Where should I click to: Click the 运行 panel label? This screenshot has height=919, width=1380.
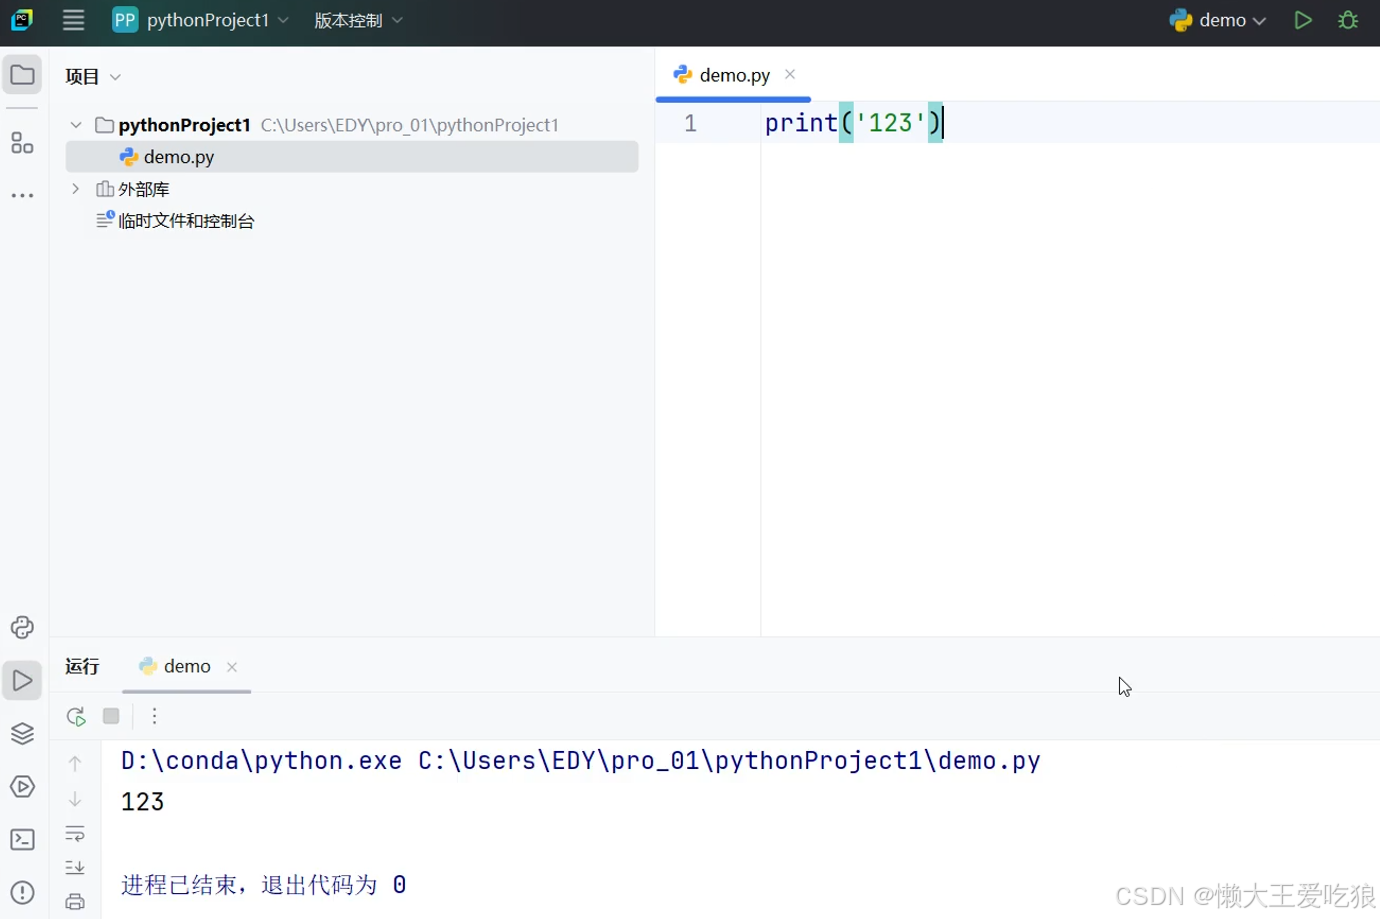point(82,667)
